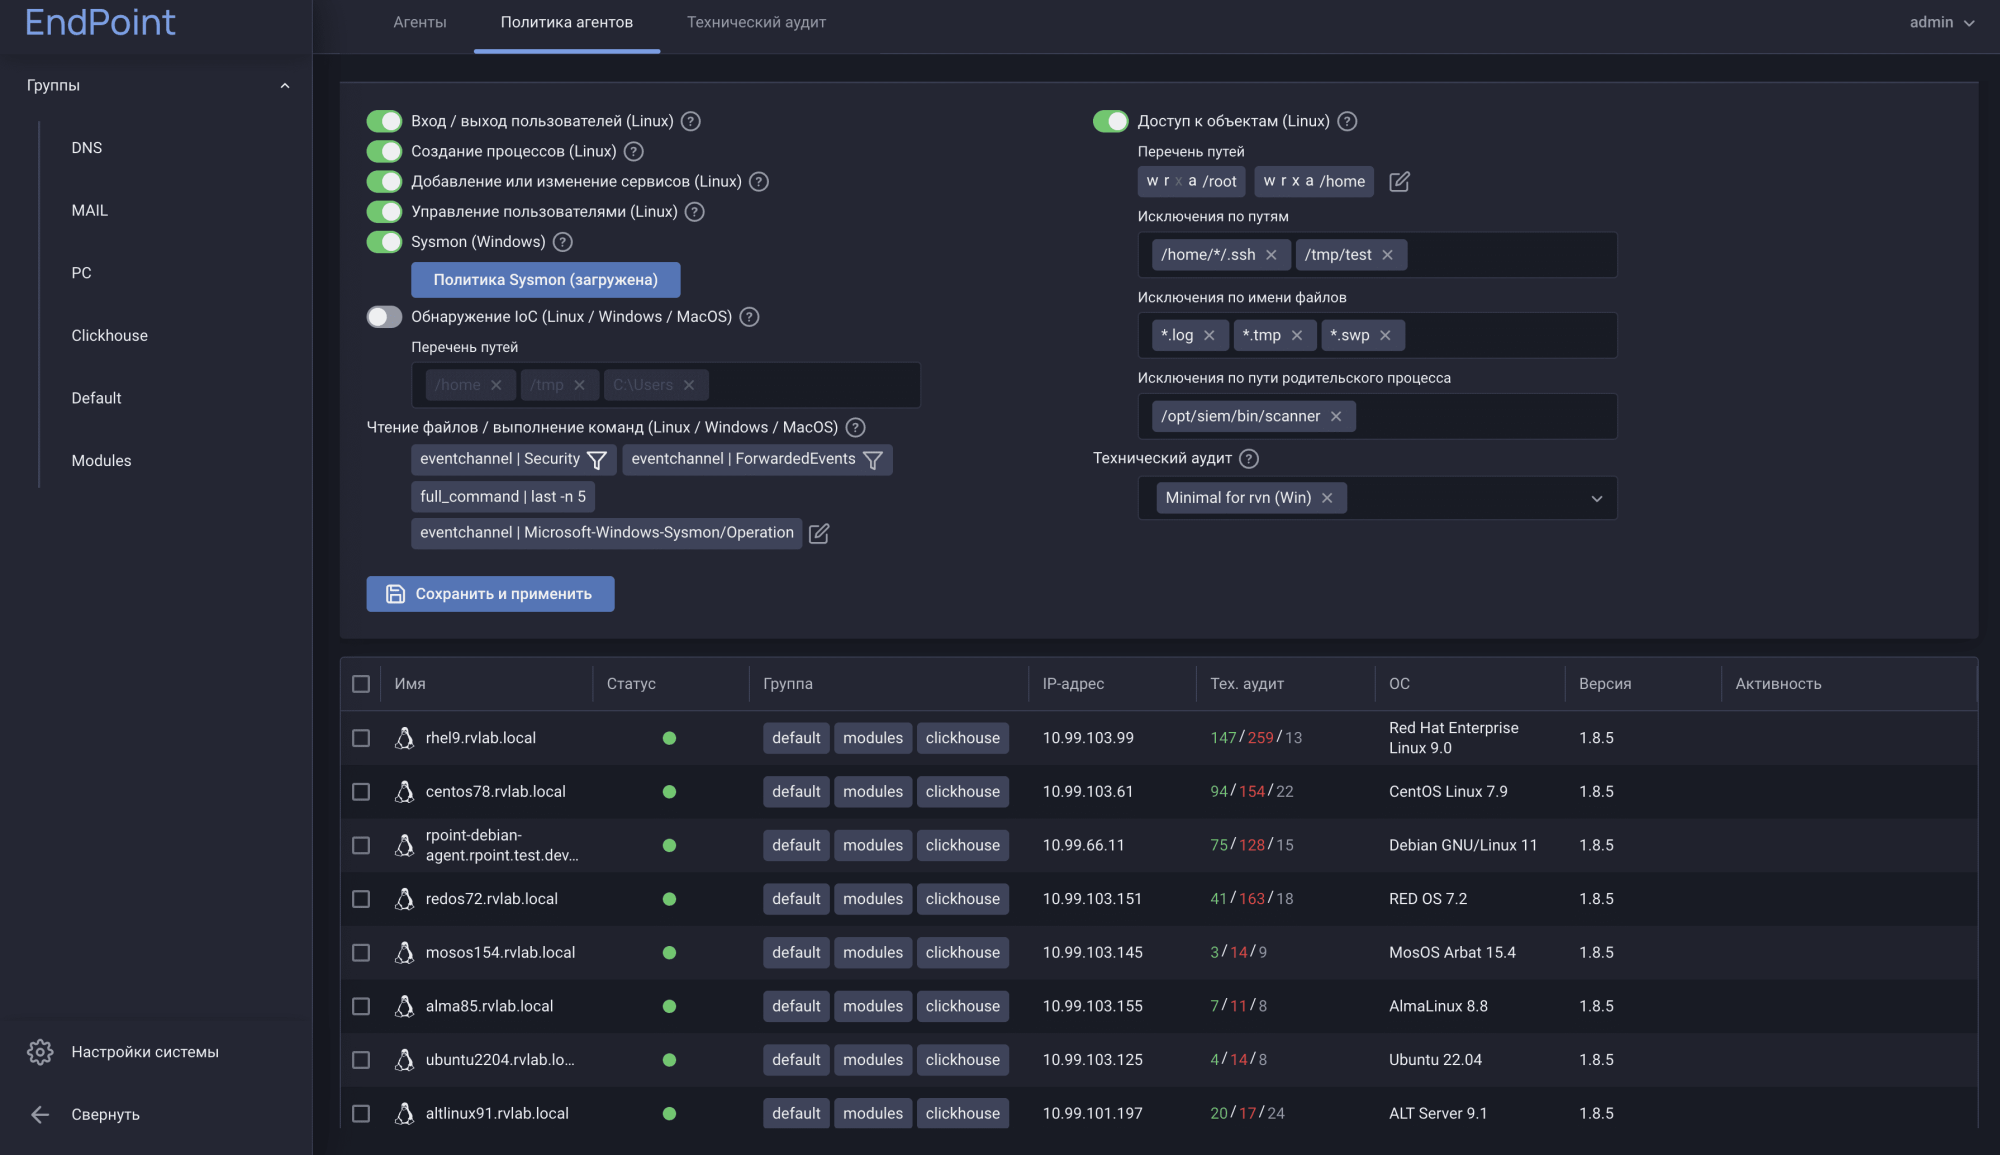Remove /tmp/test path exclusion
2000x1155 pixels.
(x=1388, y=255)
